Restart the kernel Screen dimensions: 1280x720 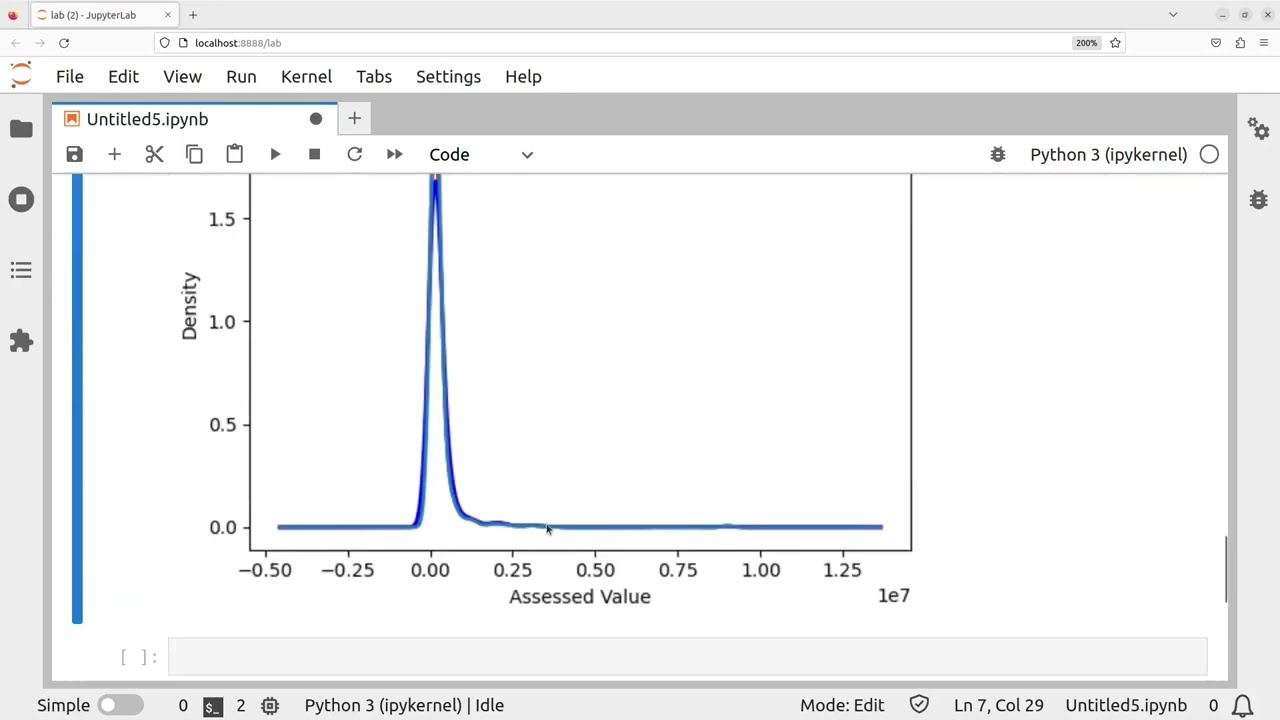point(354,154)
